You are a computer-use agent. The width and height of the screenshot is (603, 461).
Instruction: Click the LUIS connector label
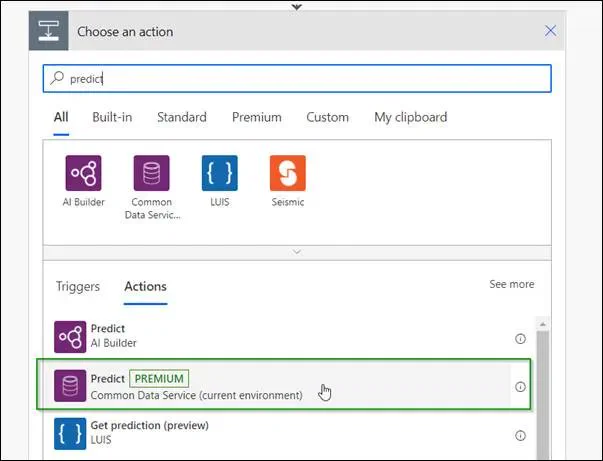220,202
